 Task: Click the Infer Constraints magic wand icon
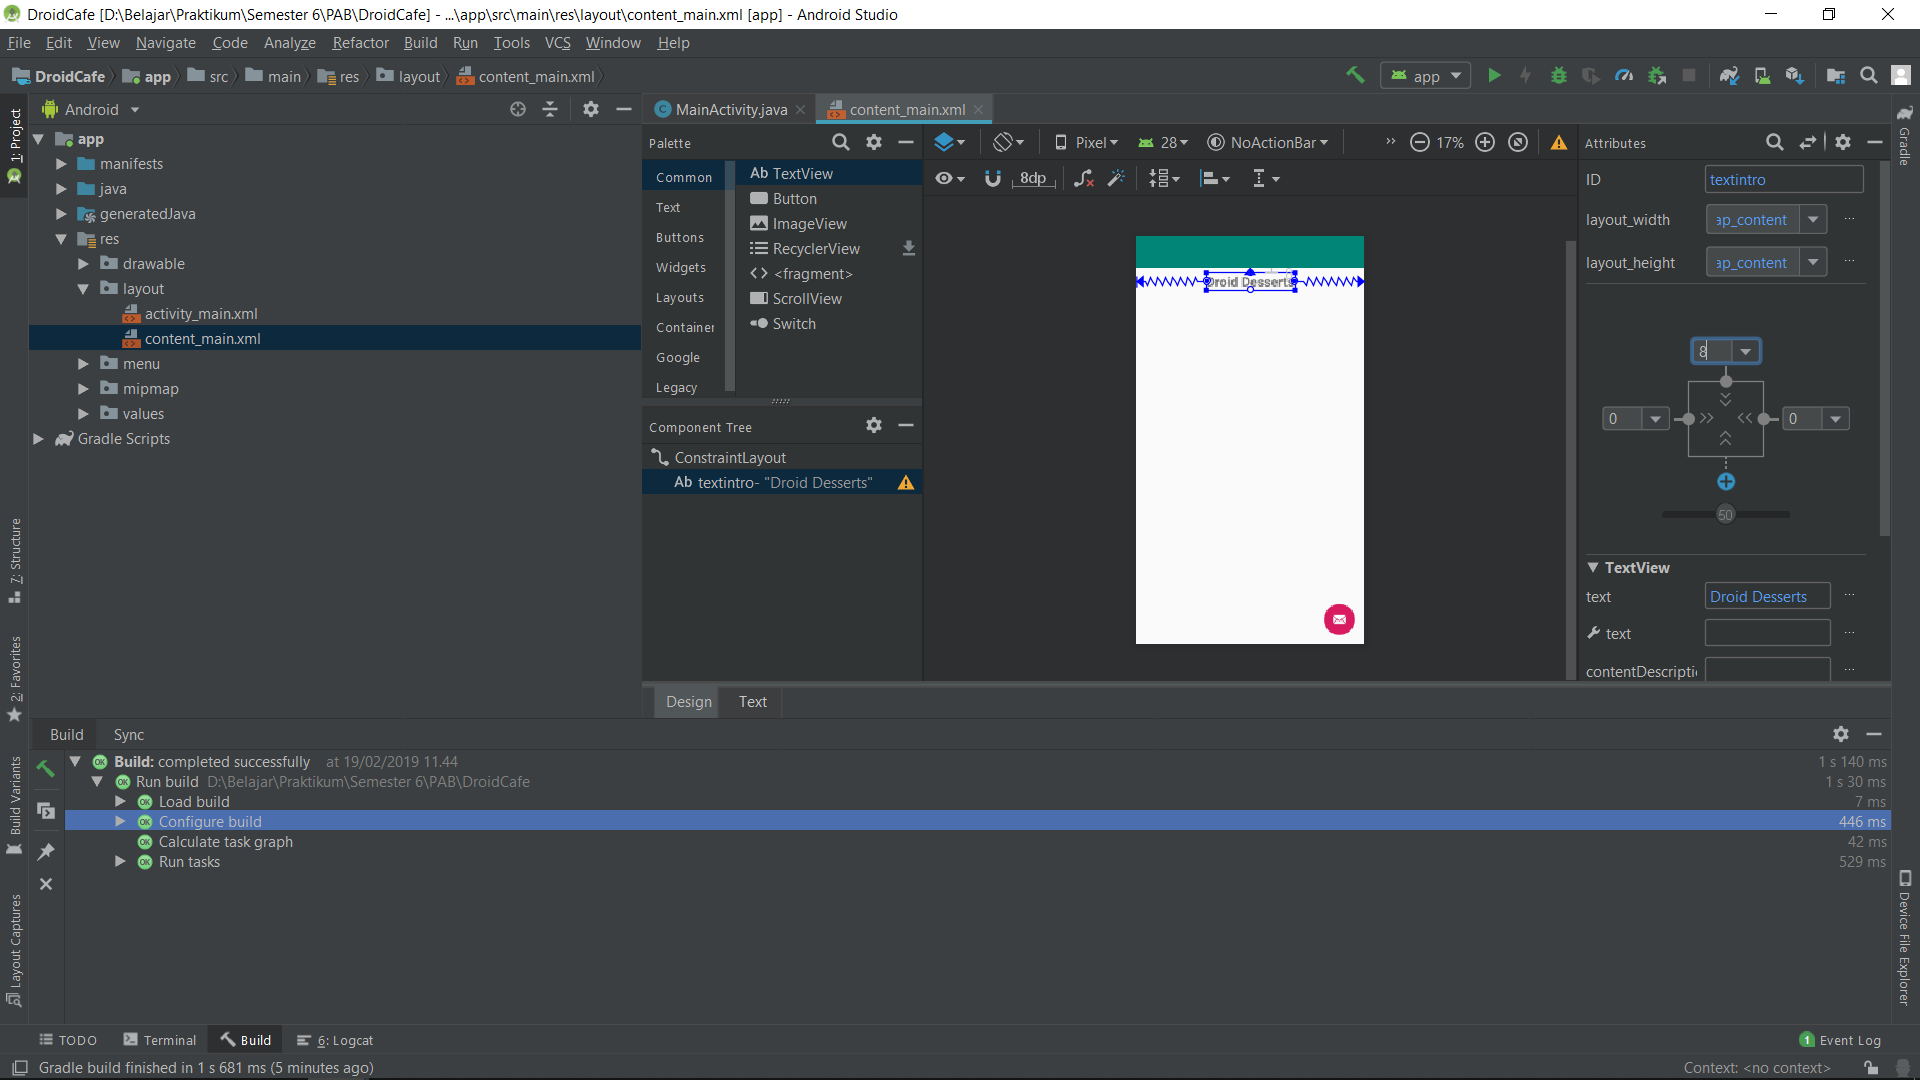1116,179
